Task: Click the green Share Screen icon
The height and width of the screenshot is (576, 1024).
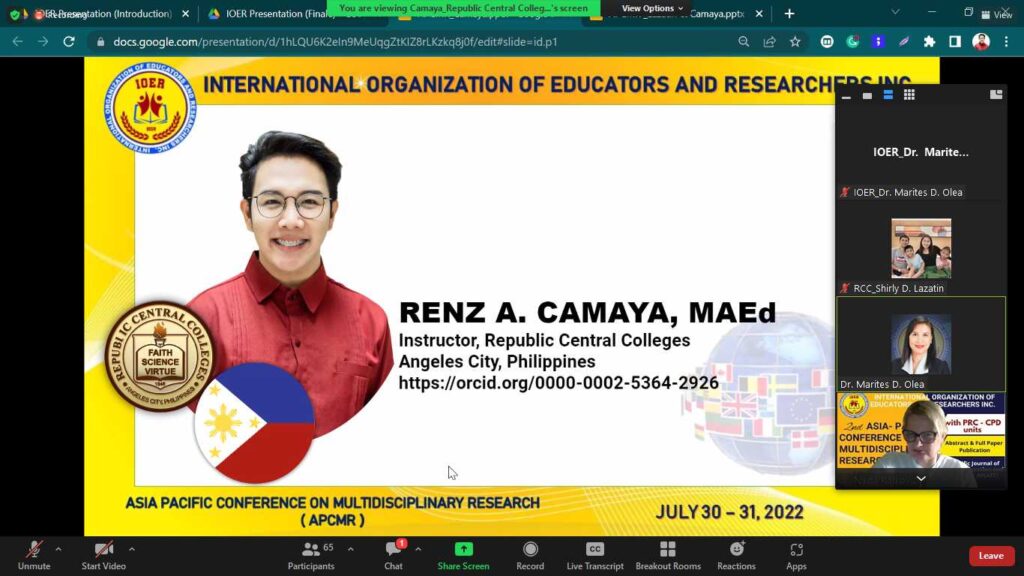Action: coord(463,549)
